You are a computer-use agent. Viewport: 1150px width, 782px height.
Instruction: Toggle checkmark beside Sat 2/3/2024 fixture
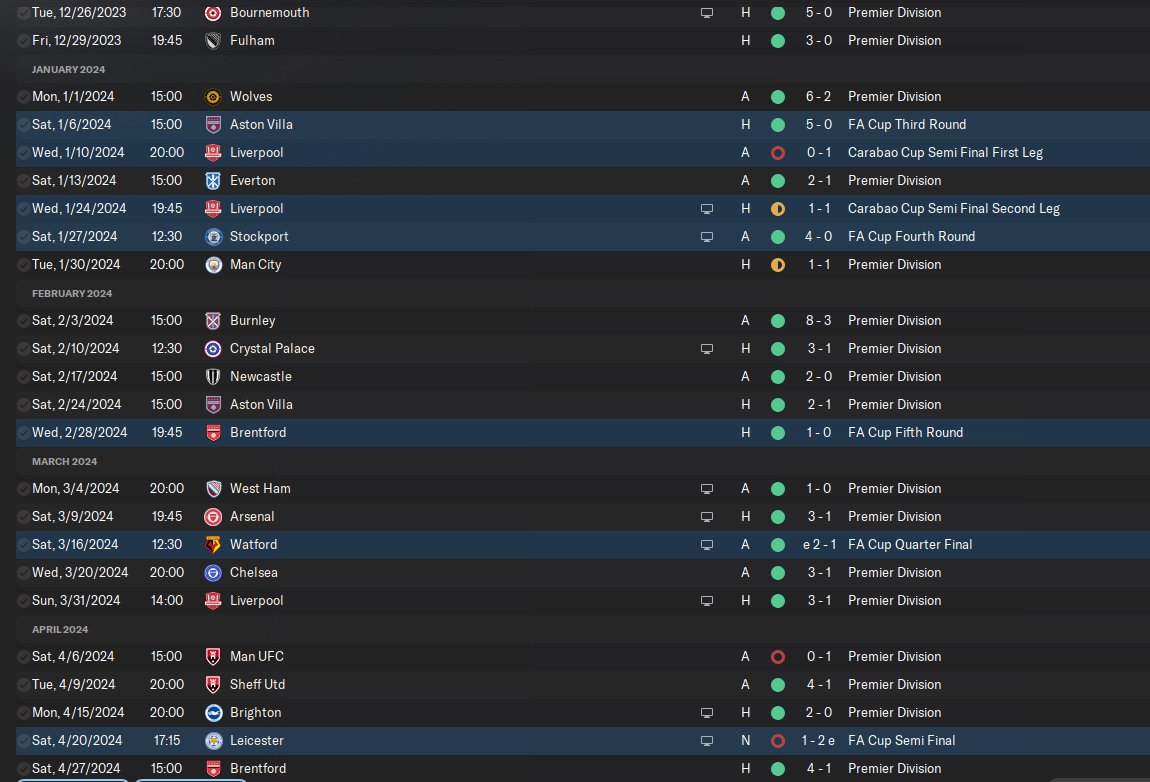point(23,321)
